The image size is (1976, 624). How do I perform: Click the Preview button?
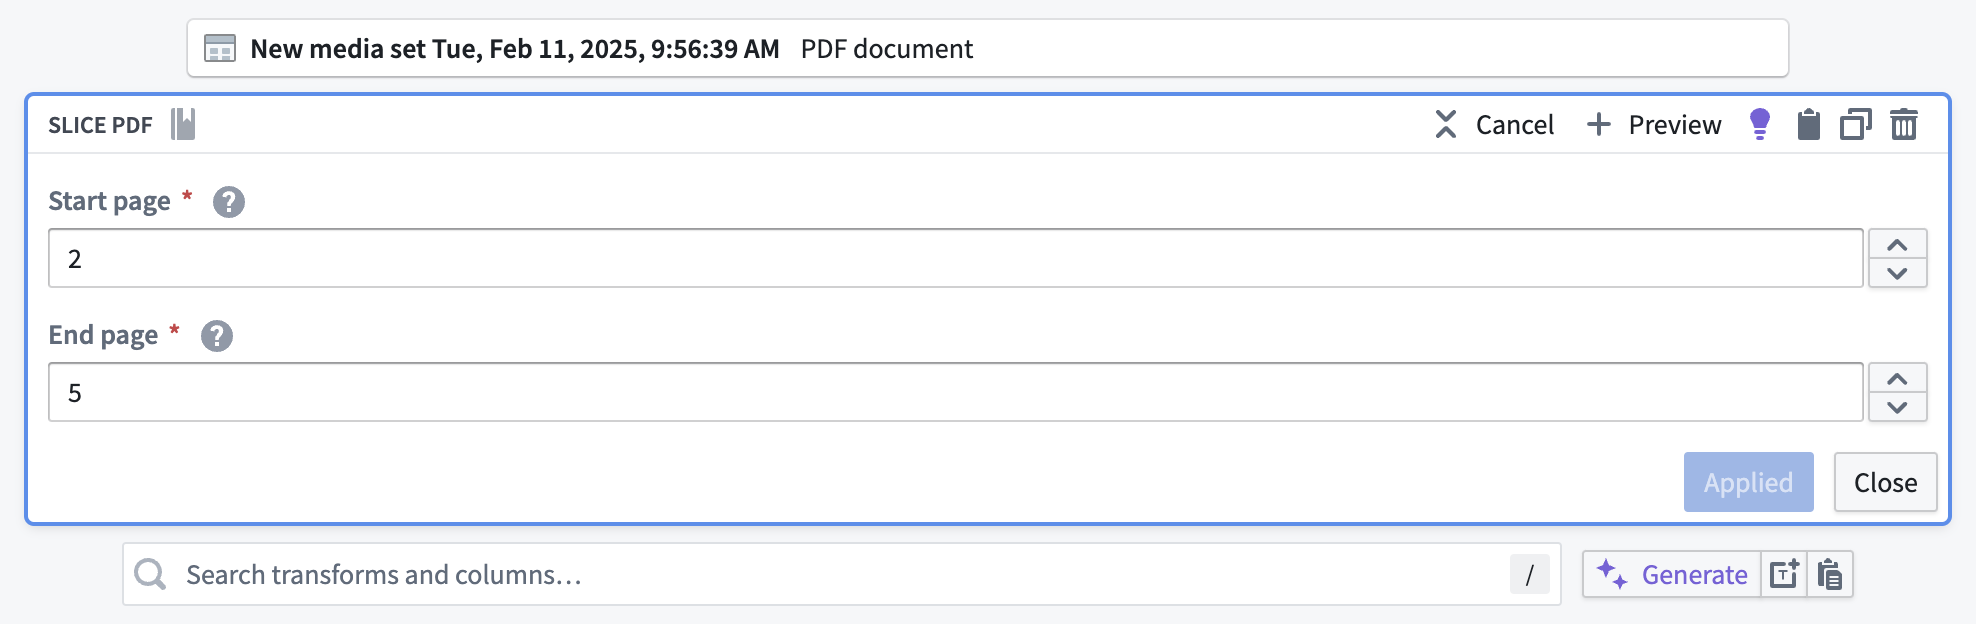1655,124
